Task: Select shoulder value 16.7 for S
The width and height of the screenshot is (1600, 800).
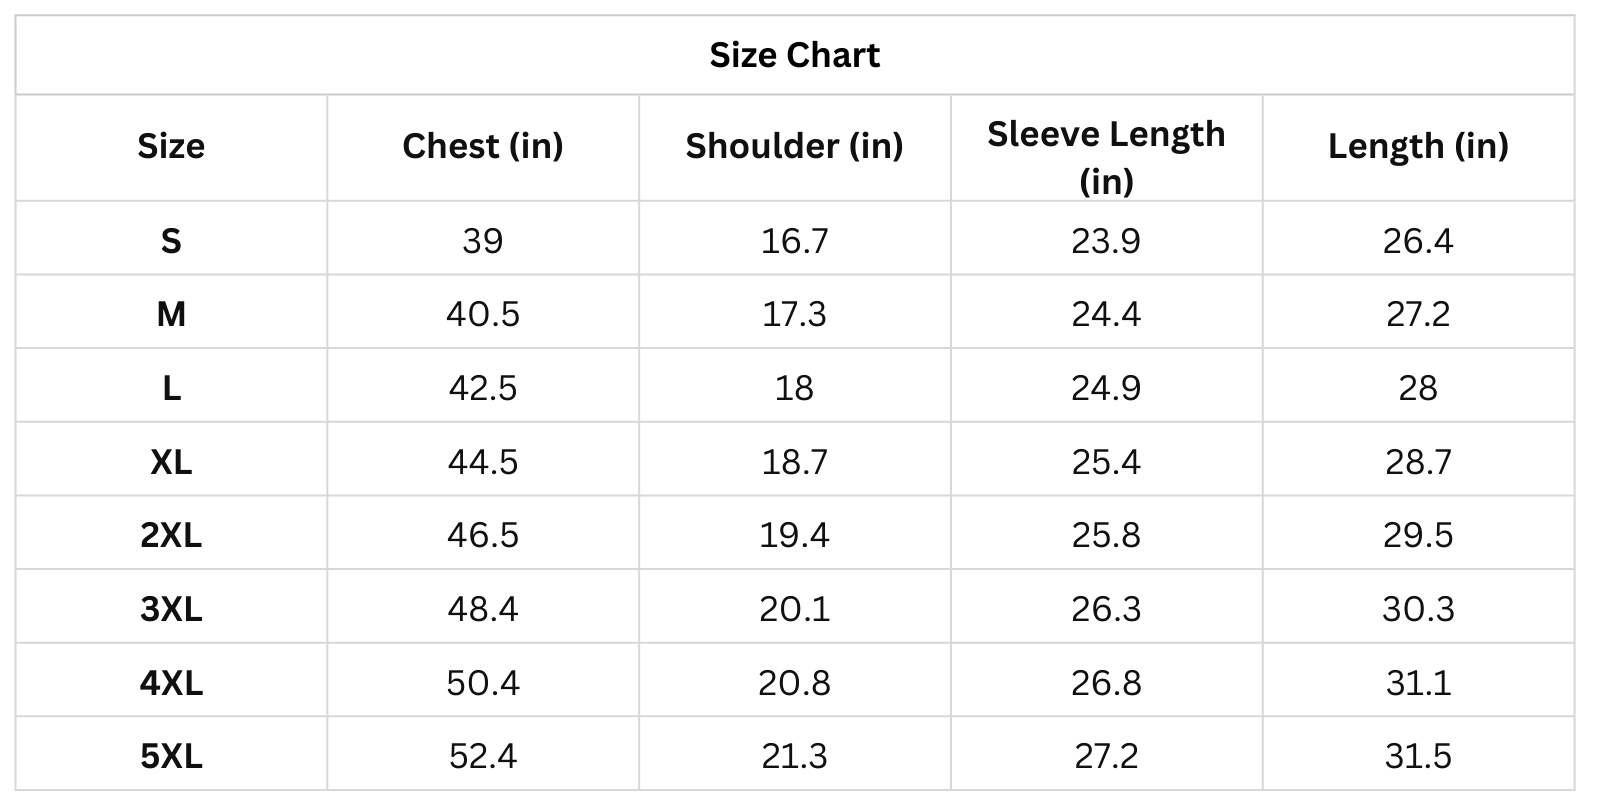Action: (794, 241)
